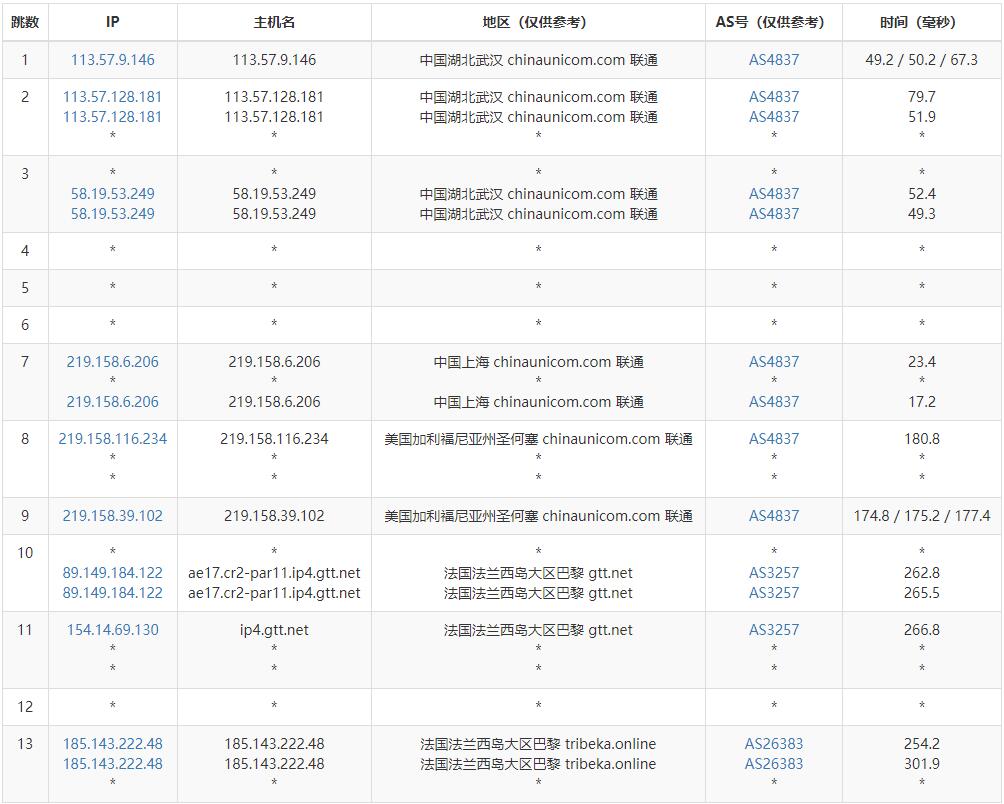Open the AS4837 link in hop 1 row
1004x804 pixels.
[773, 60]
